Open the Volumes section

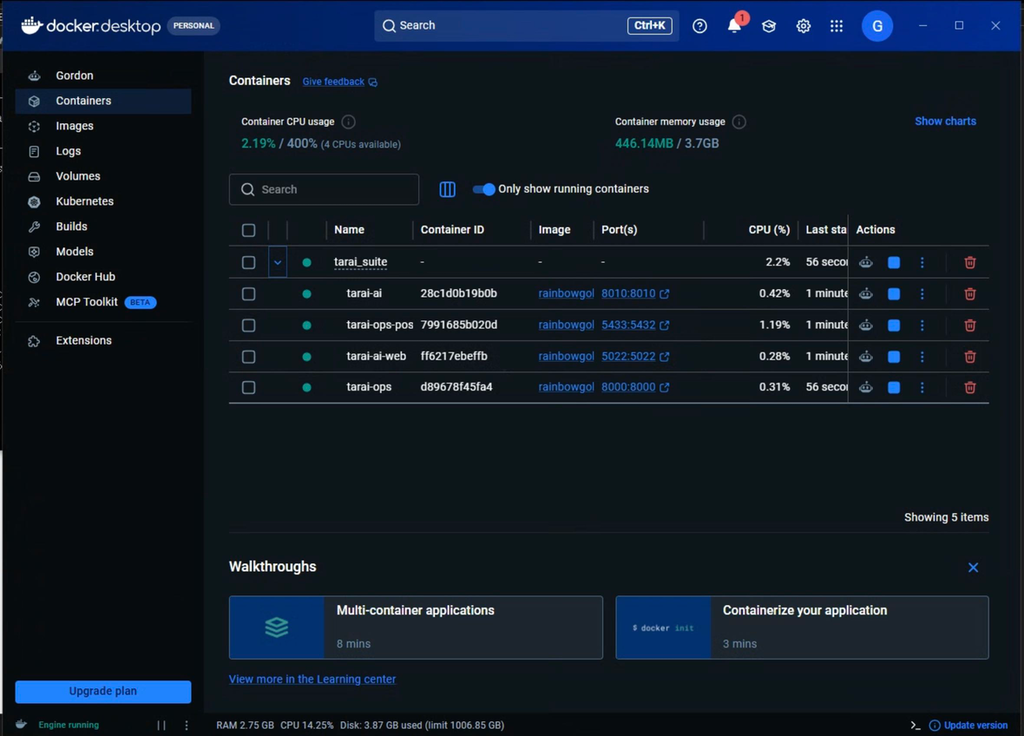point(103,176)
